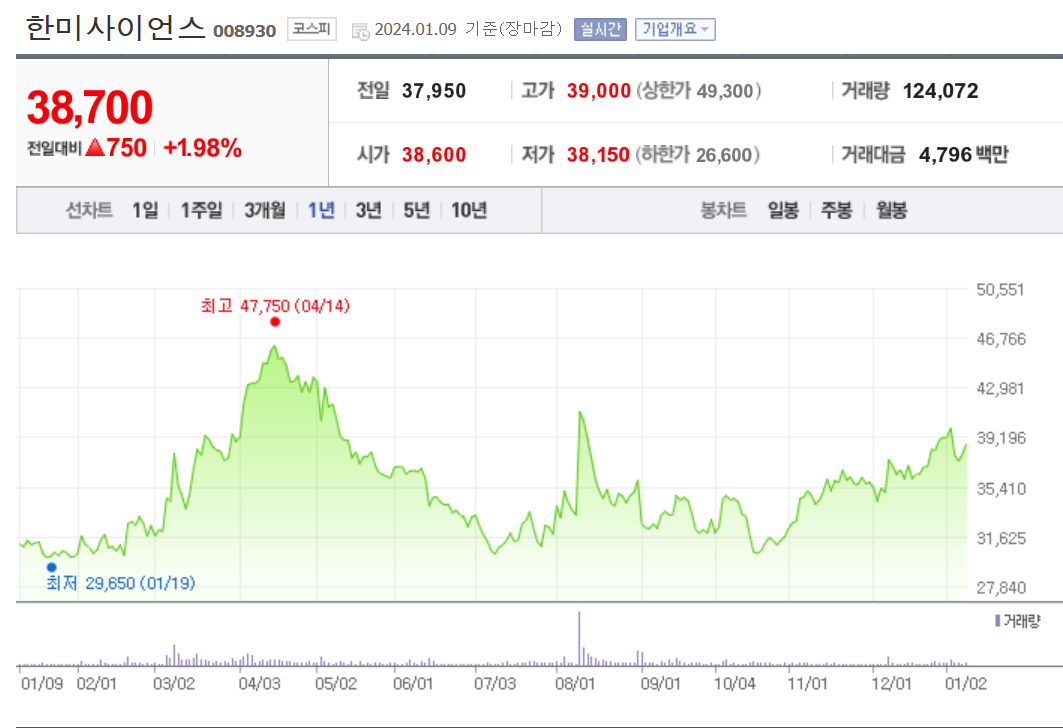Click the 39,196 y-axis label
The width and height of the screenshot is (1063, 728).
pyautogui.click(x=1001, y=438)
